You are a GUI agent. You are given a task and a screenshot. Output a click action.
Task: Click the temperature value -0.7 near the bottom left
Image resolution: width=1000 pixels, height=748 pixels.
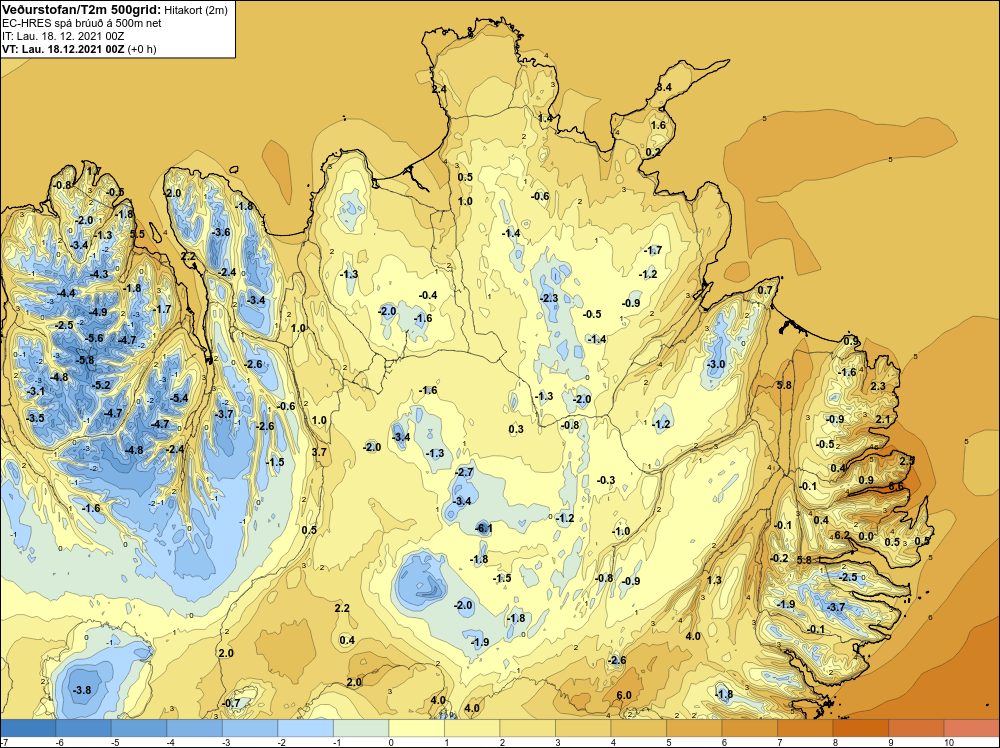coord(231,703)
